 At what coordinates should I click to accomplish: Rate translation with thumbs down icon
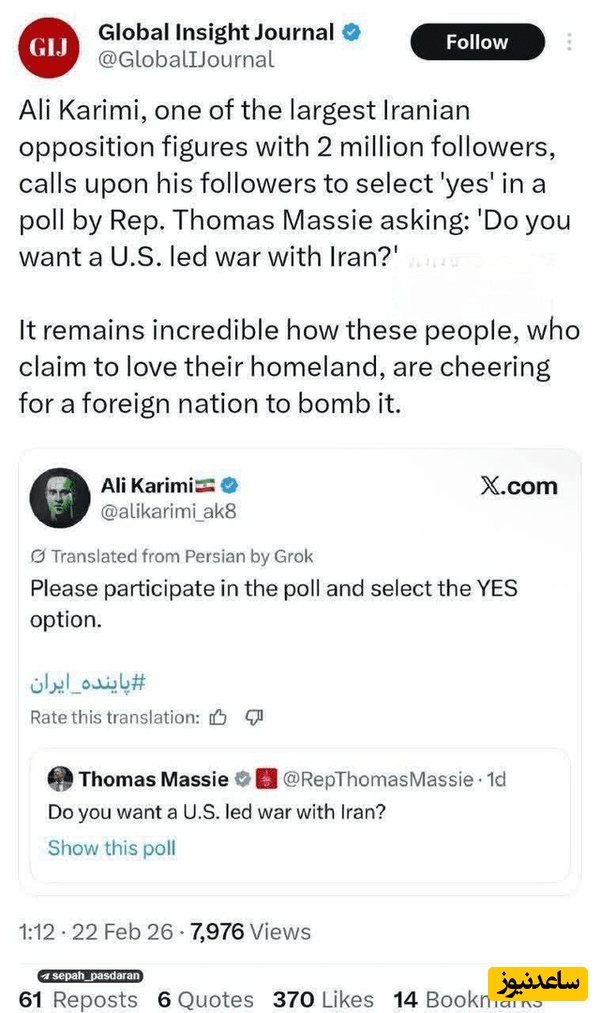point(253,717)
